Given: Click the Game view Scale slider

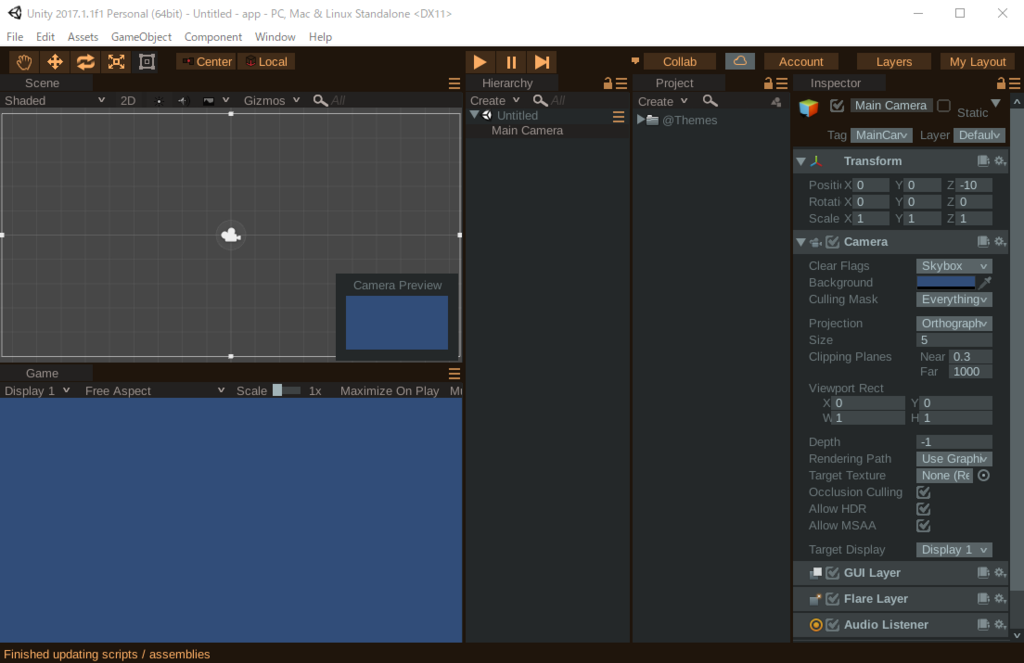Looking at the screenshot, I should [x=287, y=391].
